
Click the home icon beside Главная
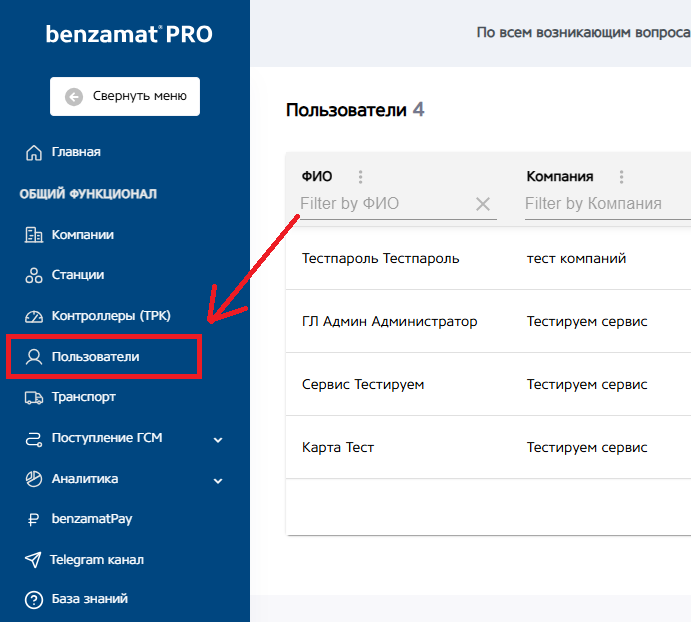coord(33,153)
